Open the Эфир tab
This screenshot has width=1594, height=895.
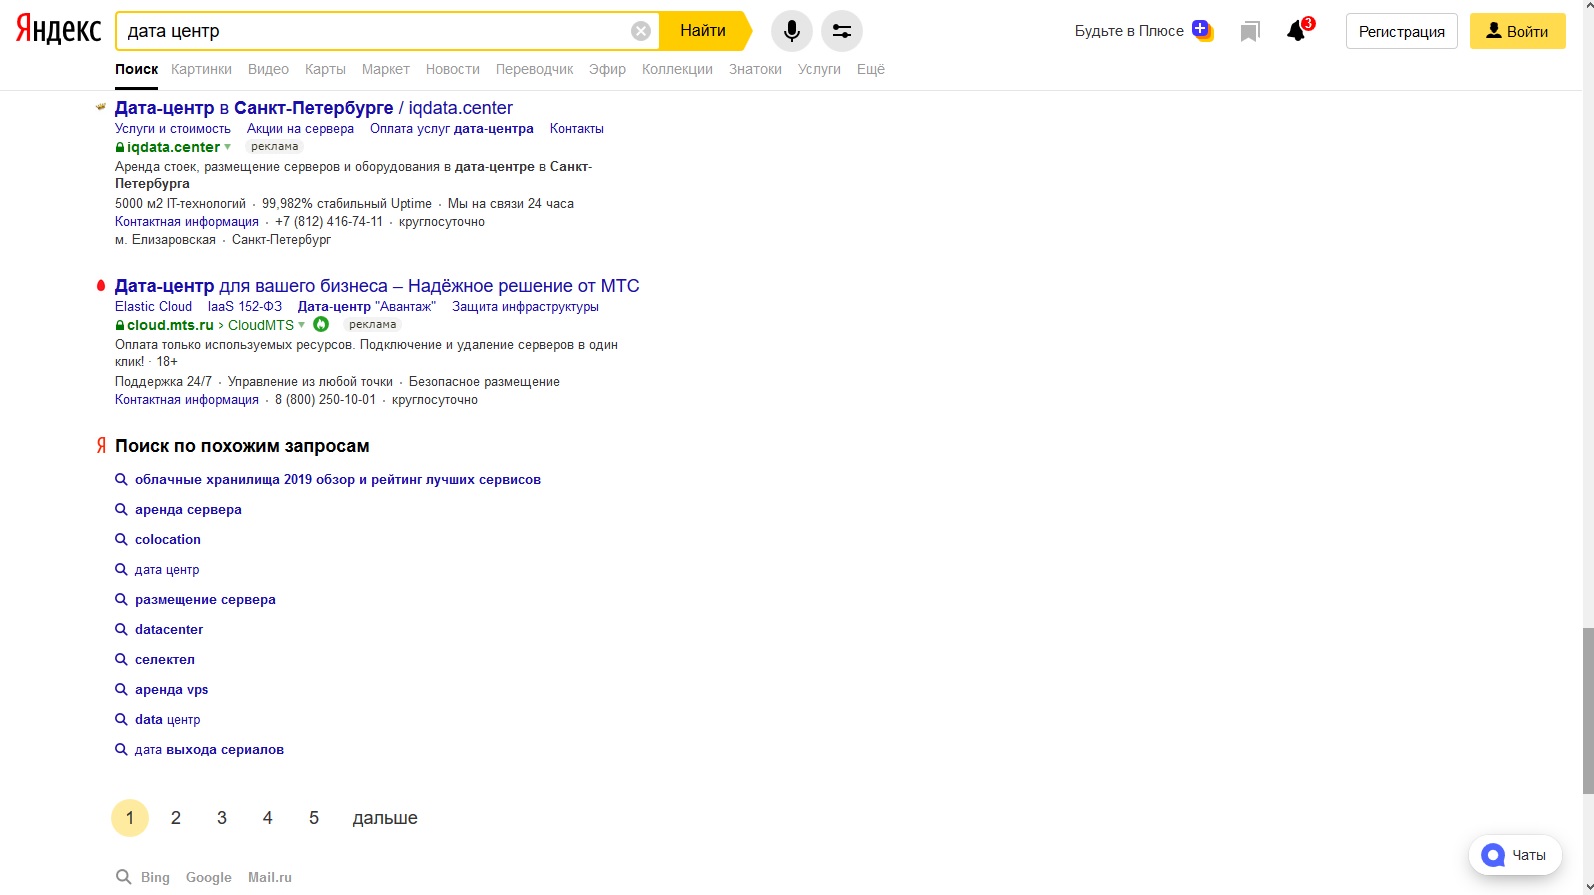[607, 69]
